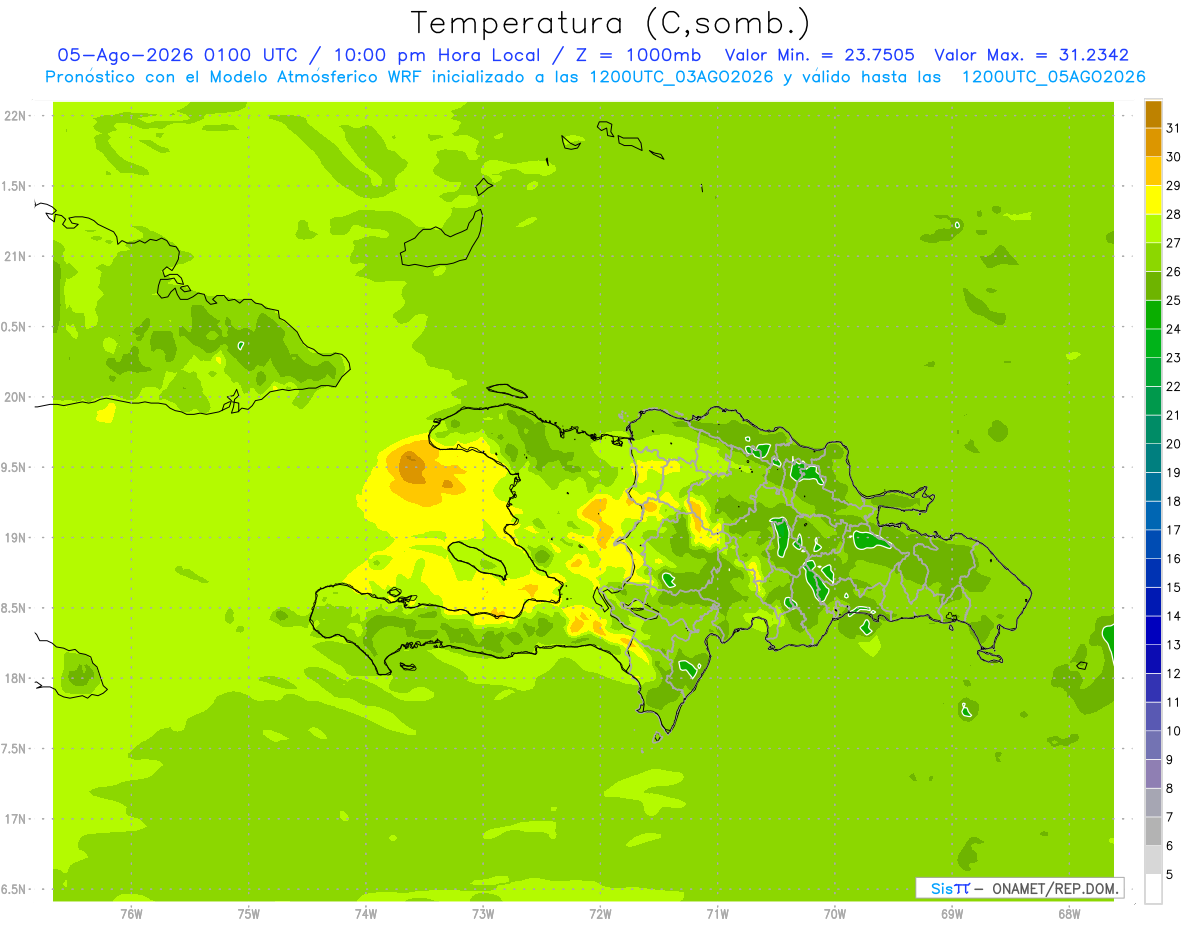Click the SisPI logo text in the credit box
The image size is (1200, 927).
(x=949, y=888)
